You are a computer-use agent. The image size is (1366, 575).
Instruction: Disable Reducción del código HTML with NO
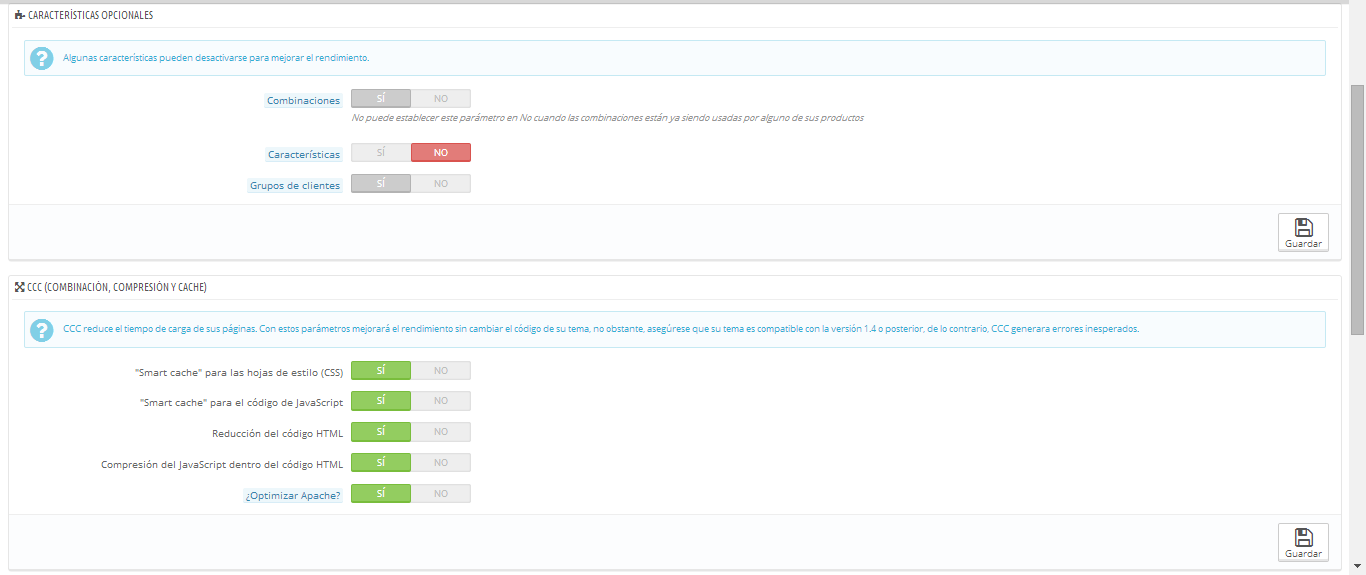click(441, 432)
